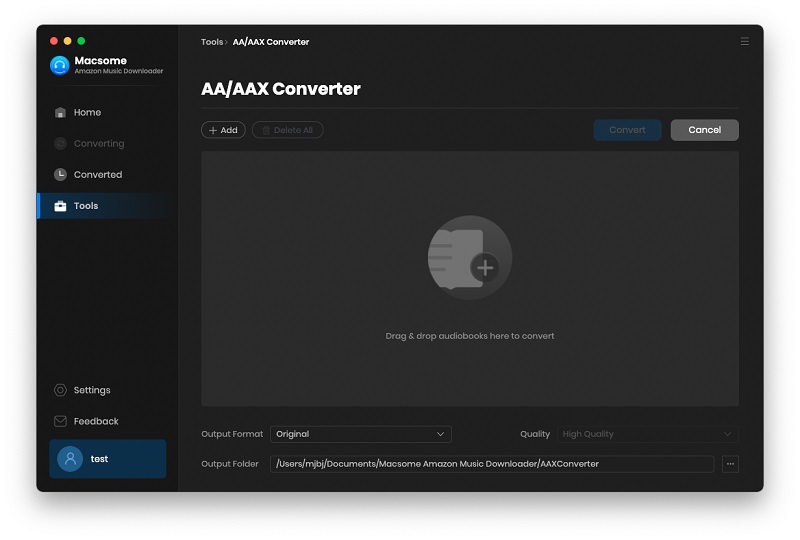This screenshot has width=800, height=540.
Task: Close the window with red button
Action: point(54,41)
